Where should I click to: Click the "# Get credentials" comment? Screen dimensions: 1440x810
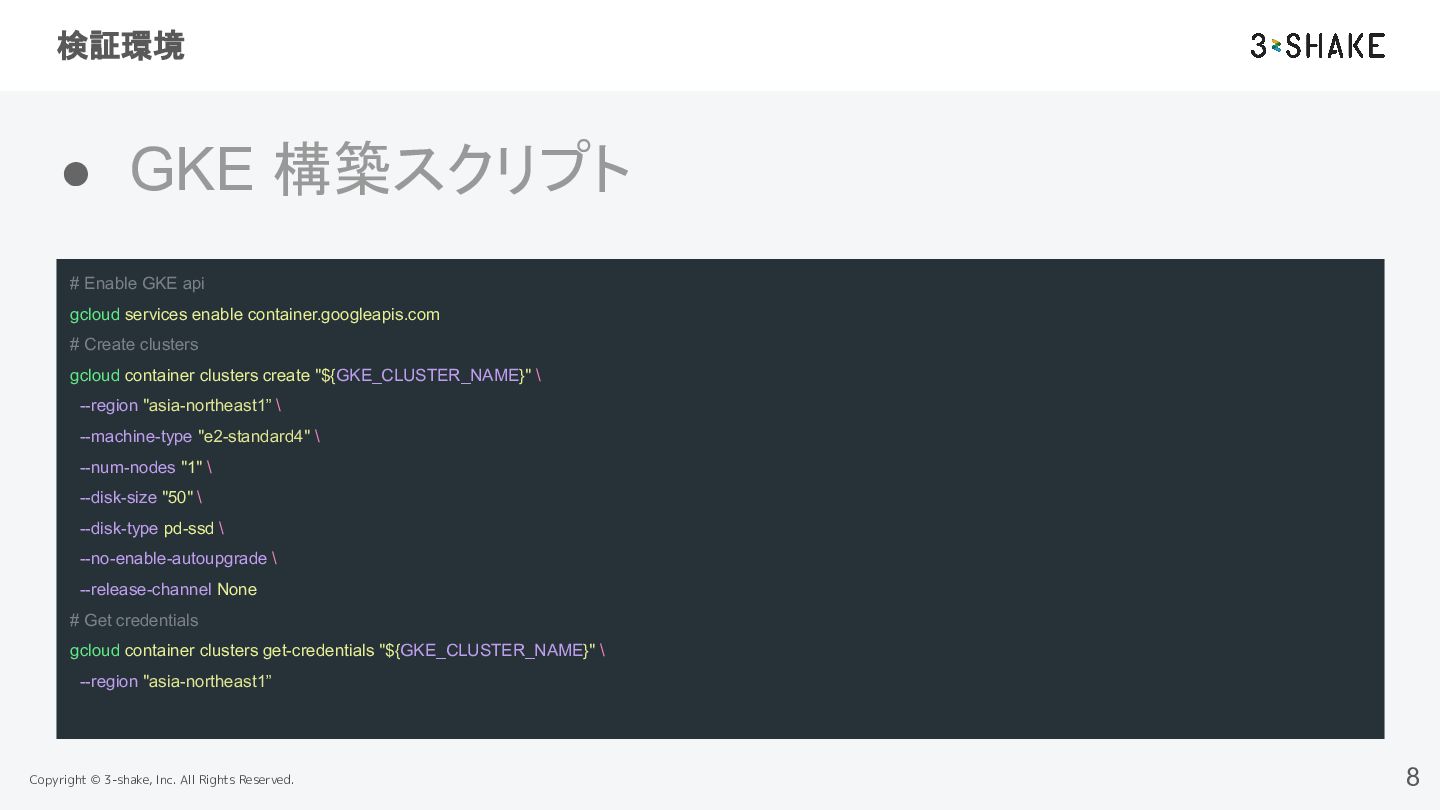[134, 621]
